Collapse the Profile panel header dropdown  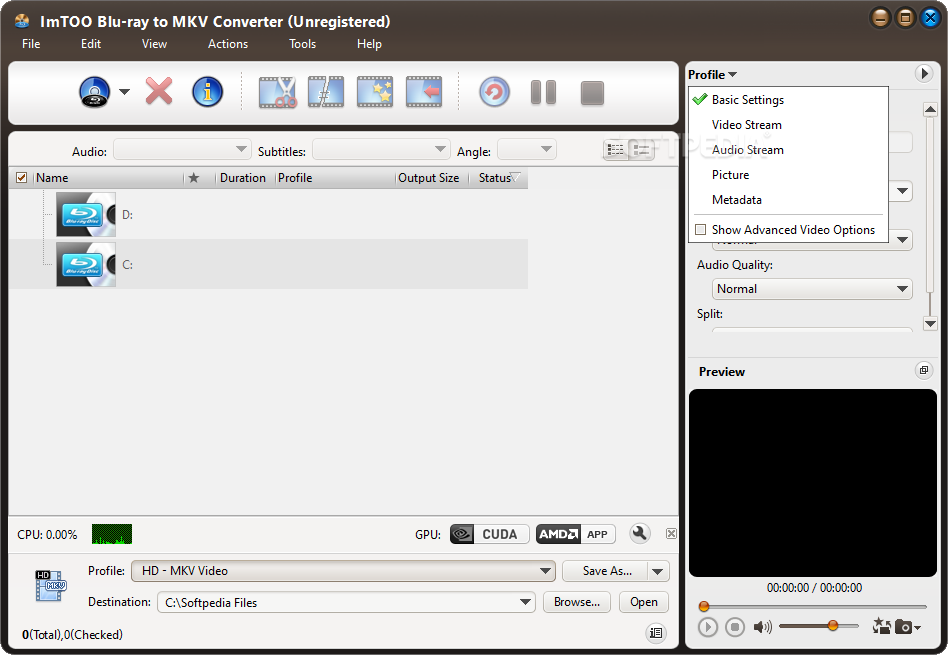pyautogui.click(x=712, y=74)
